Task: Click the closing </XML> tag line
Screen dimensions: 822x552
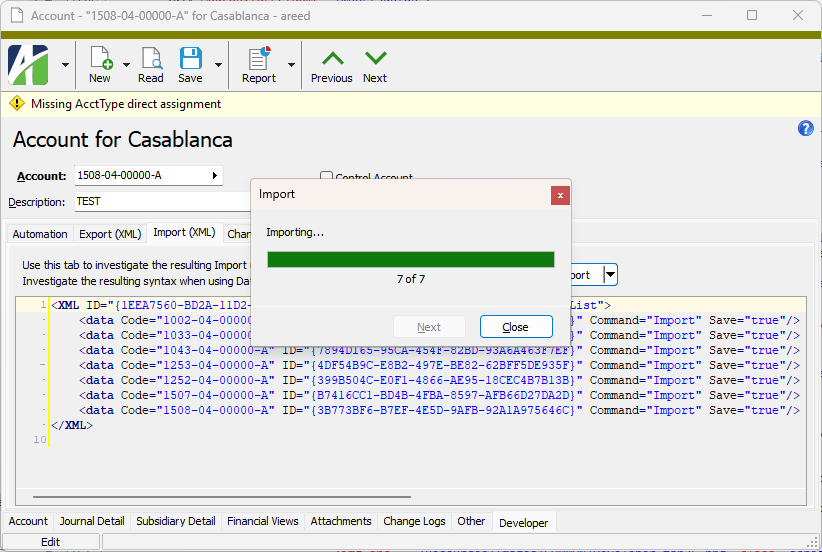Action: tap(72, 425)
